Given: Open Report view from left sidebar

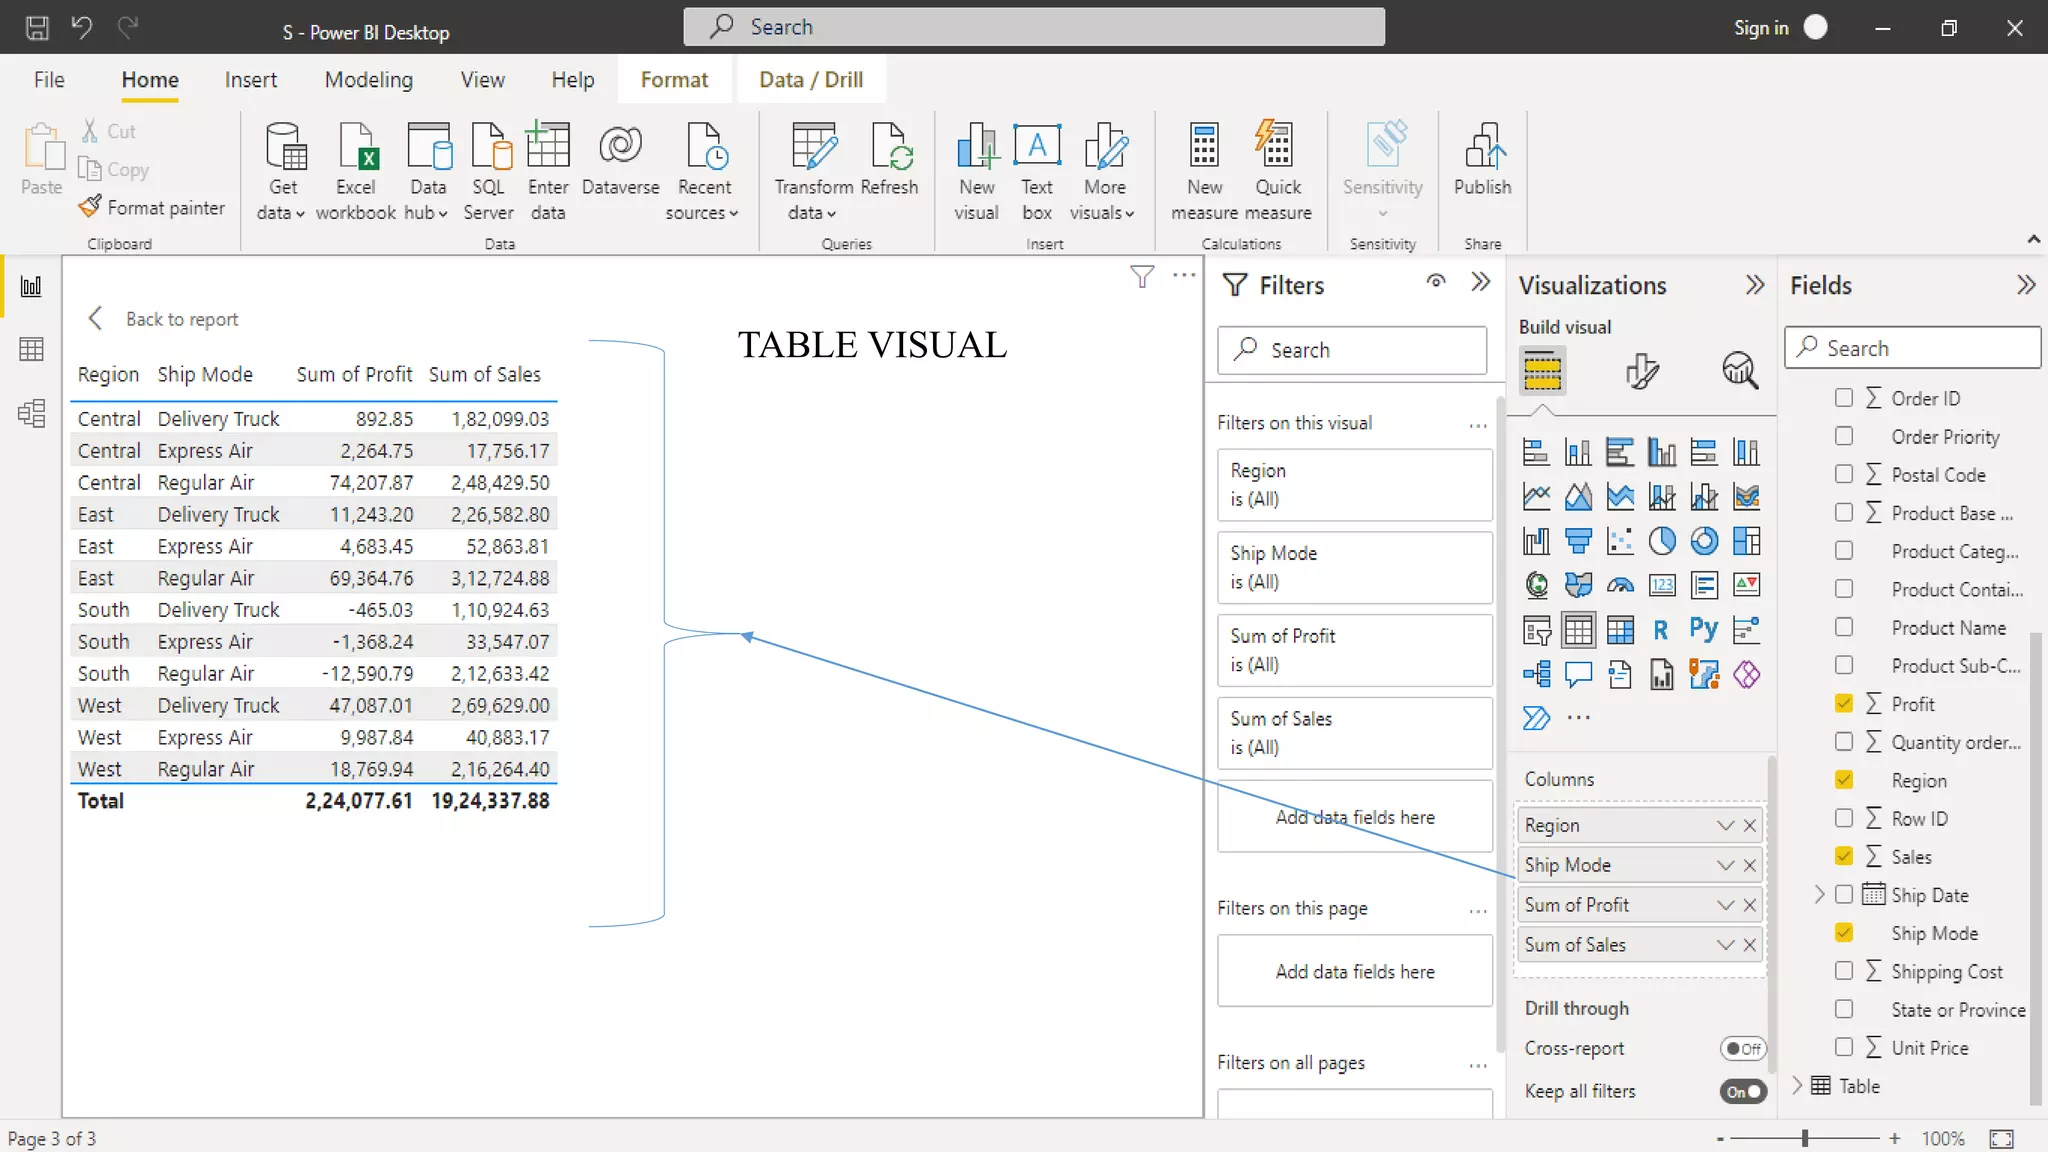Looking at the screenshot, I should pos(31,287).
